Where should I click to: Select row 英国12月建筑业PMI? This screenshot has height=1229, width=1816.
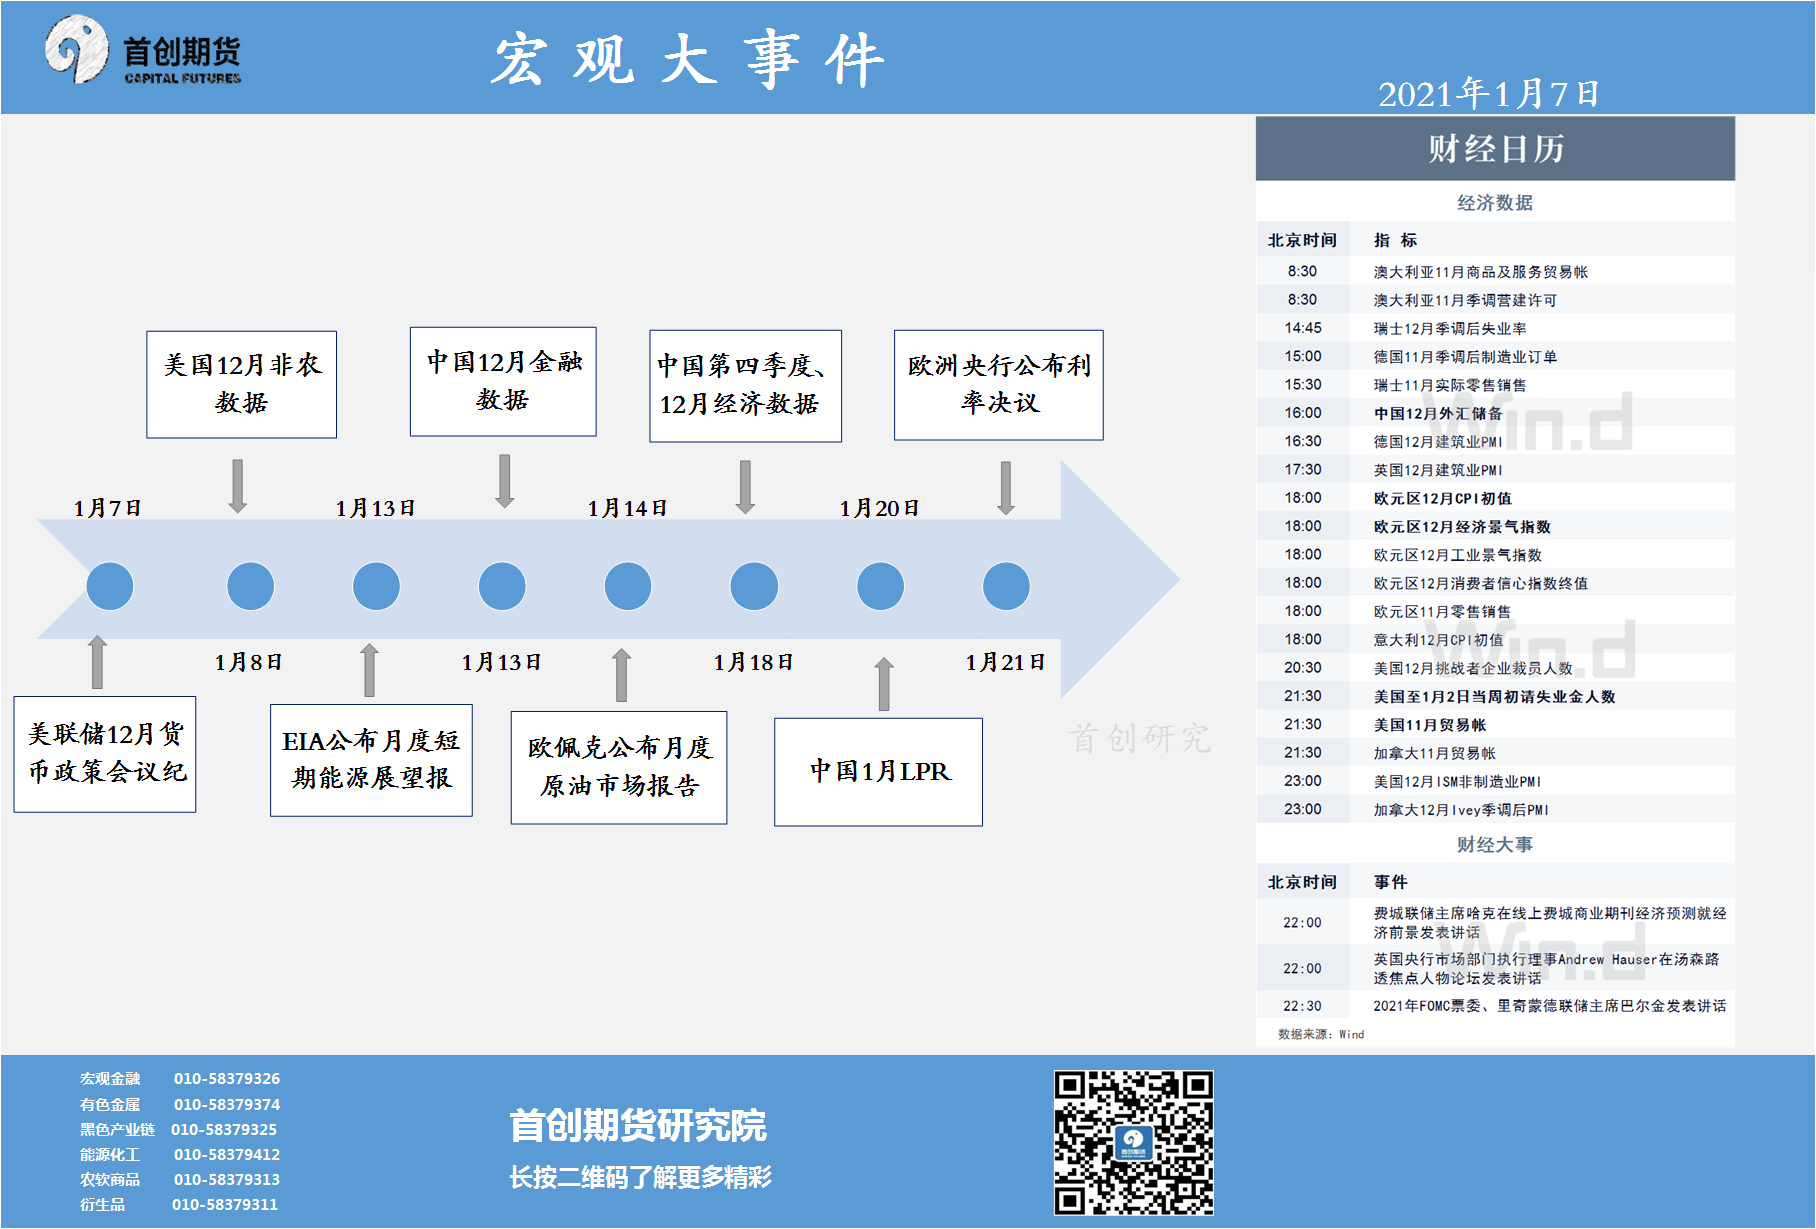point(1495,470)
